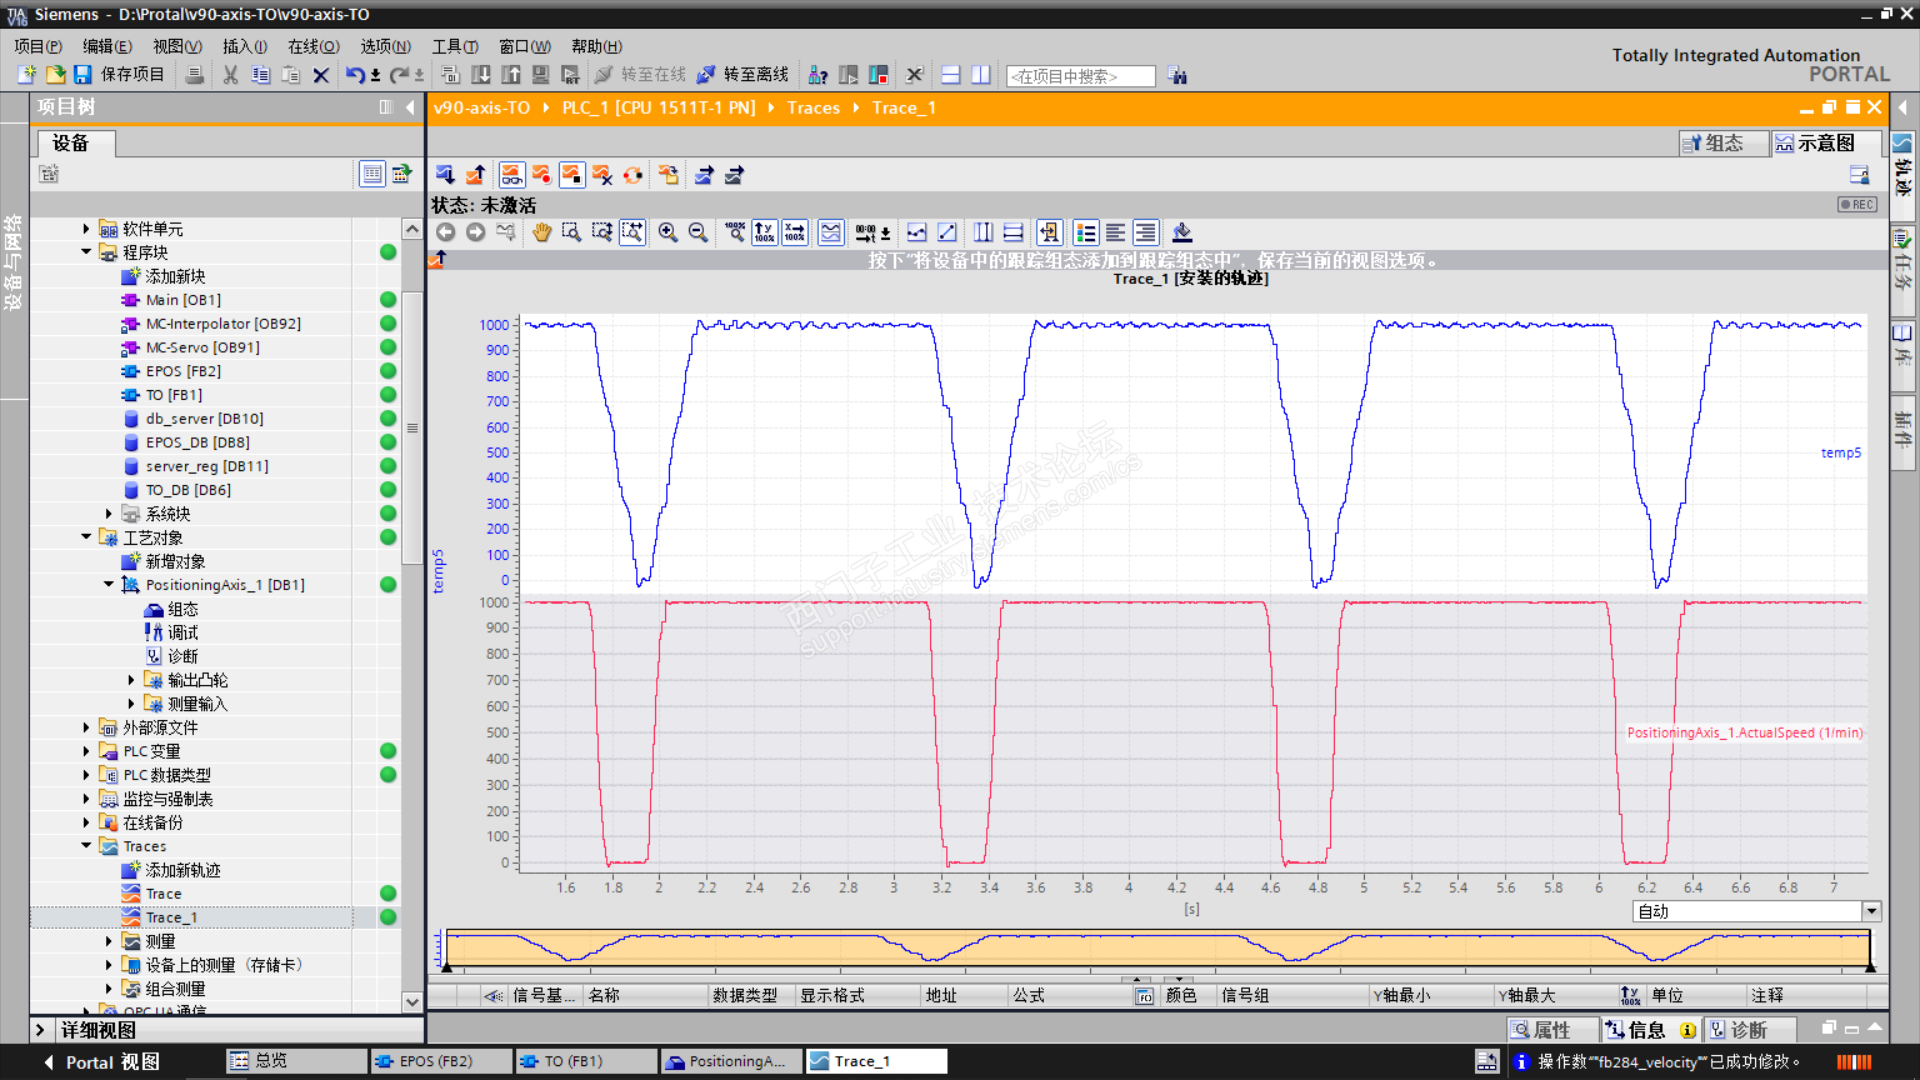
Task: Click the Portal 视图 link
Action: coord(111,1061)
